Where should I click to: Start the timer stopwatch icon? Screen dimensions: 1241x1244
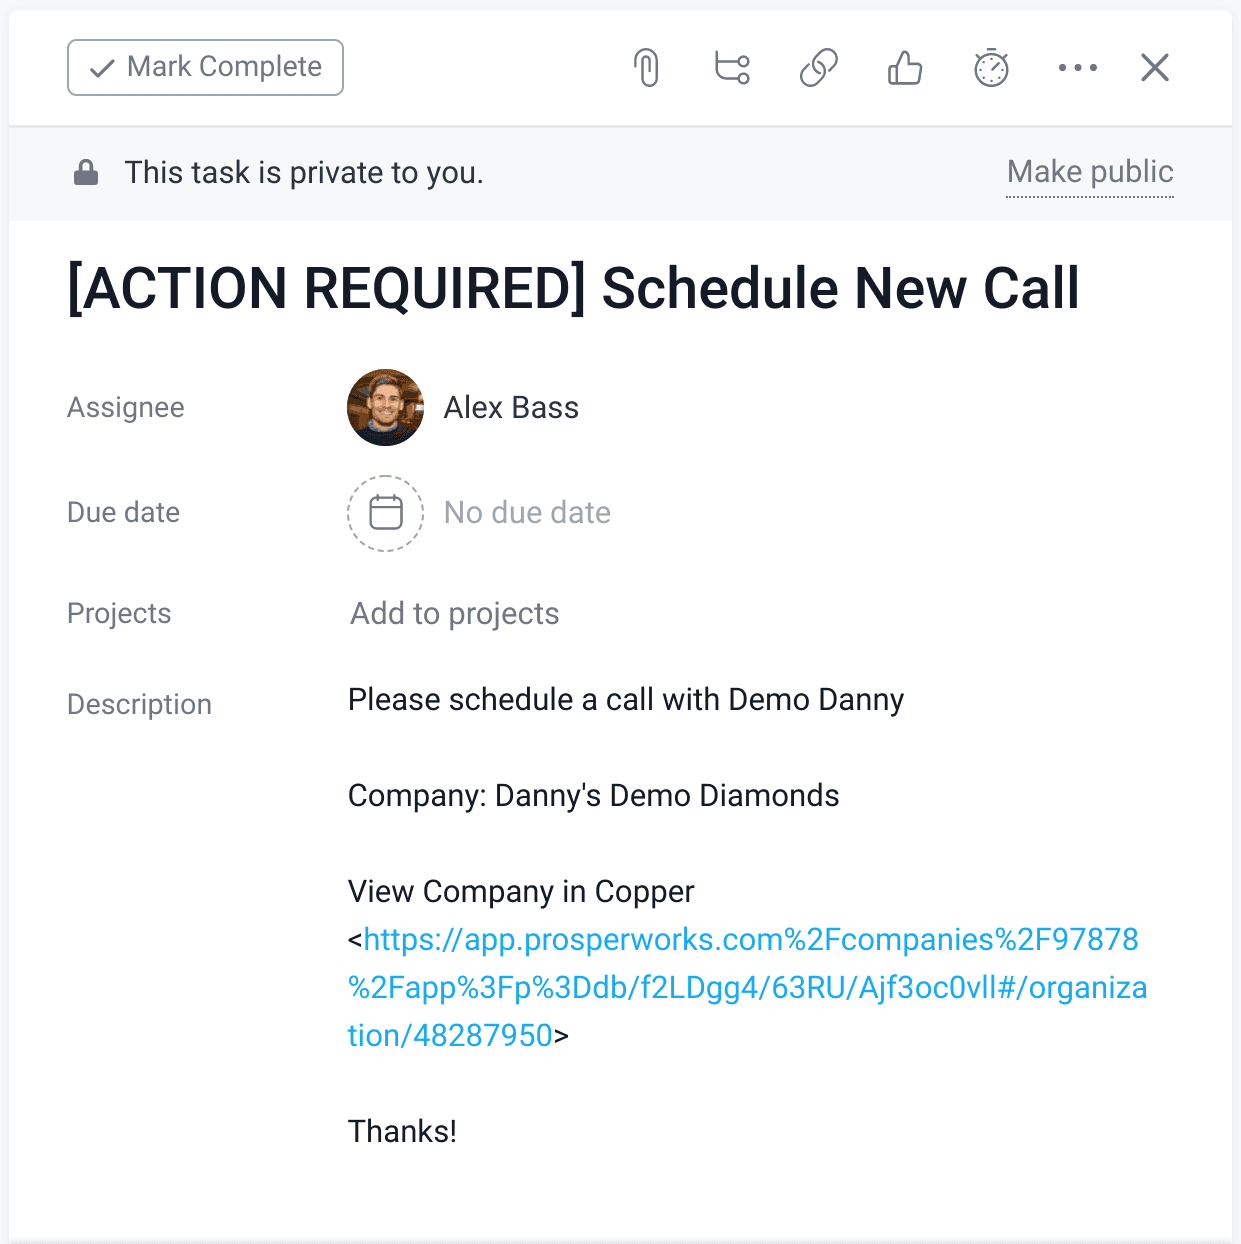coord(991,68)
